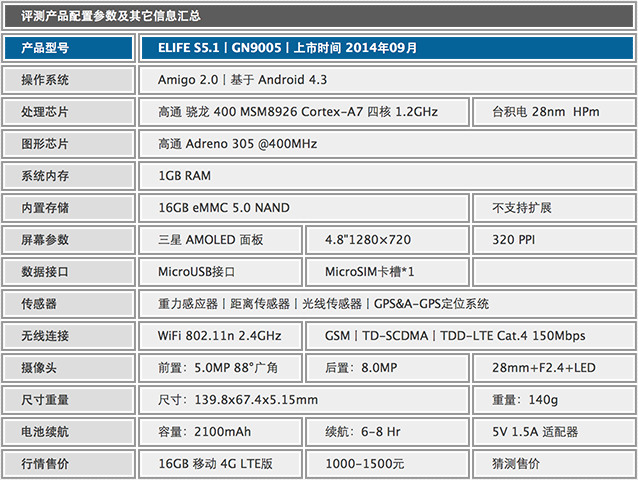The height and width of the screenshot is (480, 638).
Task: Select the 操作系统 row label
Action: (68, 80)
